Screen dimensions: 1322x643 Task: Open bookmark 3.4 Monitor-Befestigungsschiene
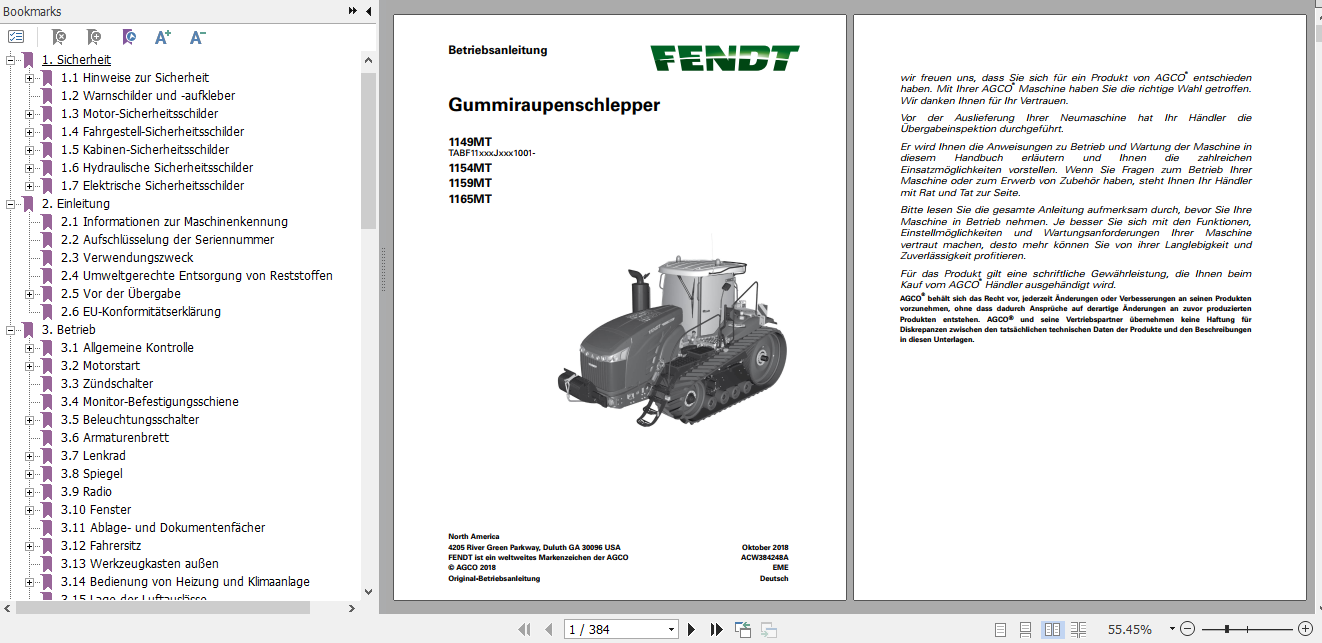149,401
